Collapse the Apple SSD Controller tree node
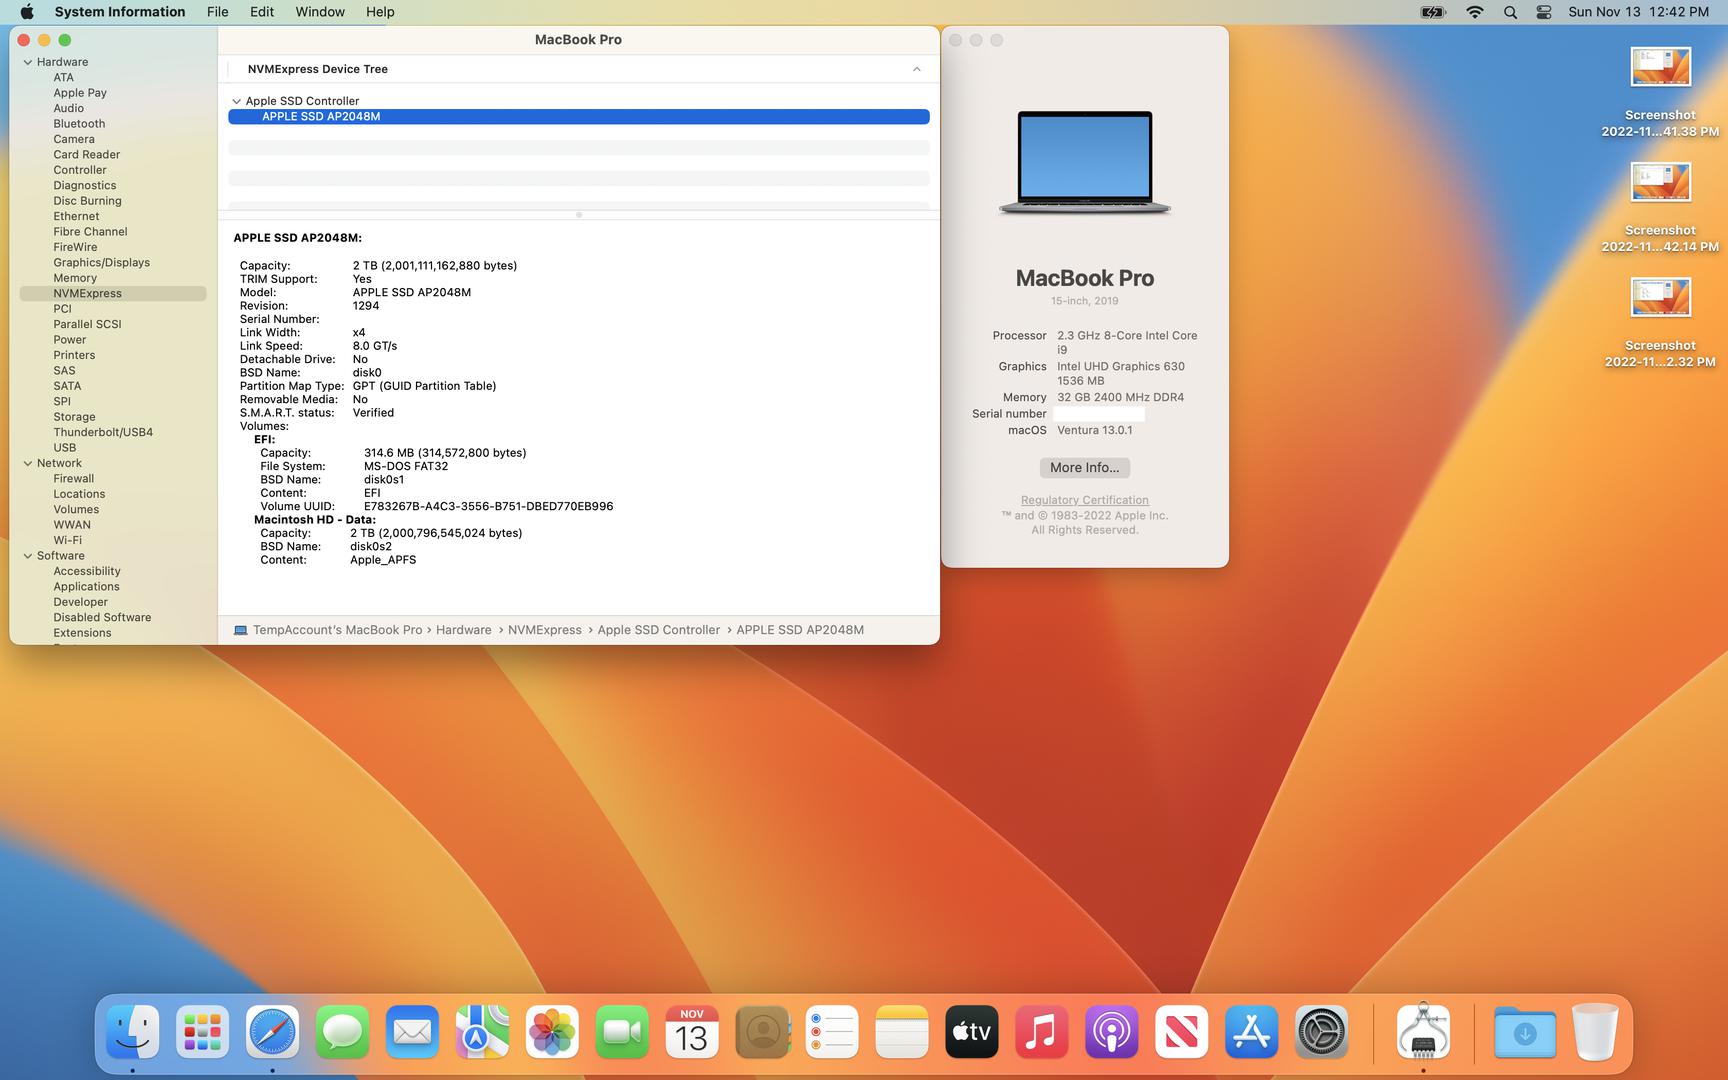 [x=237, y=101]
